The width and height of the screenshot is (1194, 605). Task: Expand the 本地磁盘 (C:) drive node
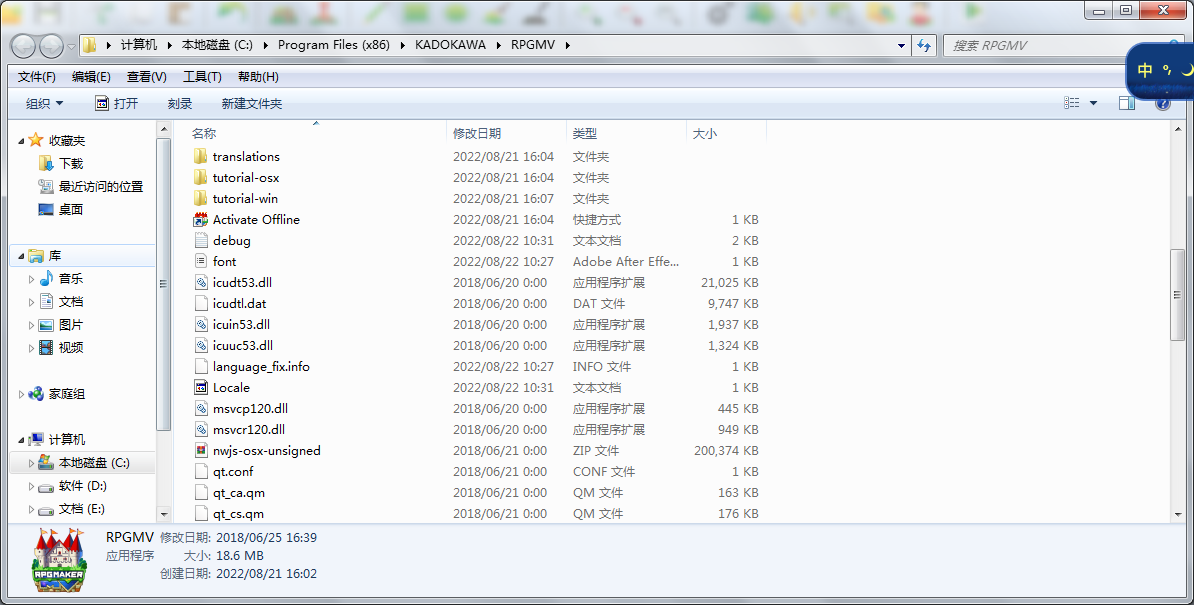(x=31, y=463)
